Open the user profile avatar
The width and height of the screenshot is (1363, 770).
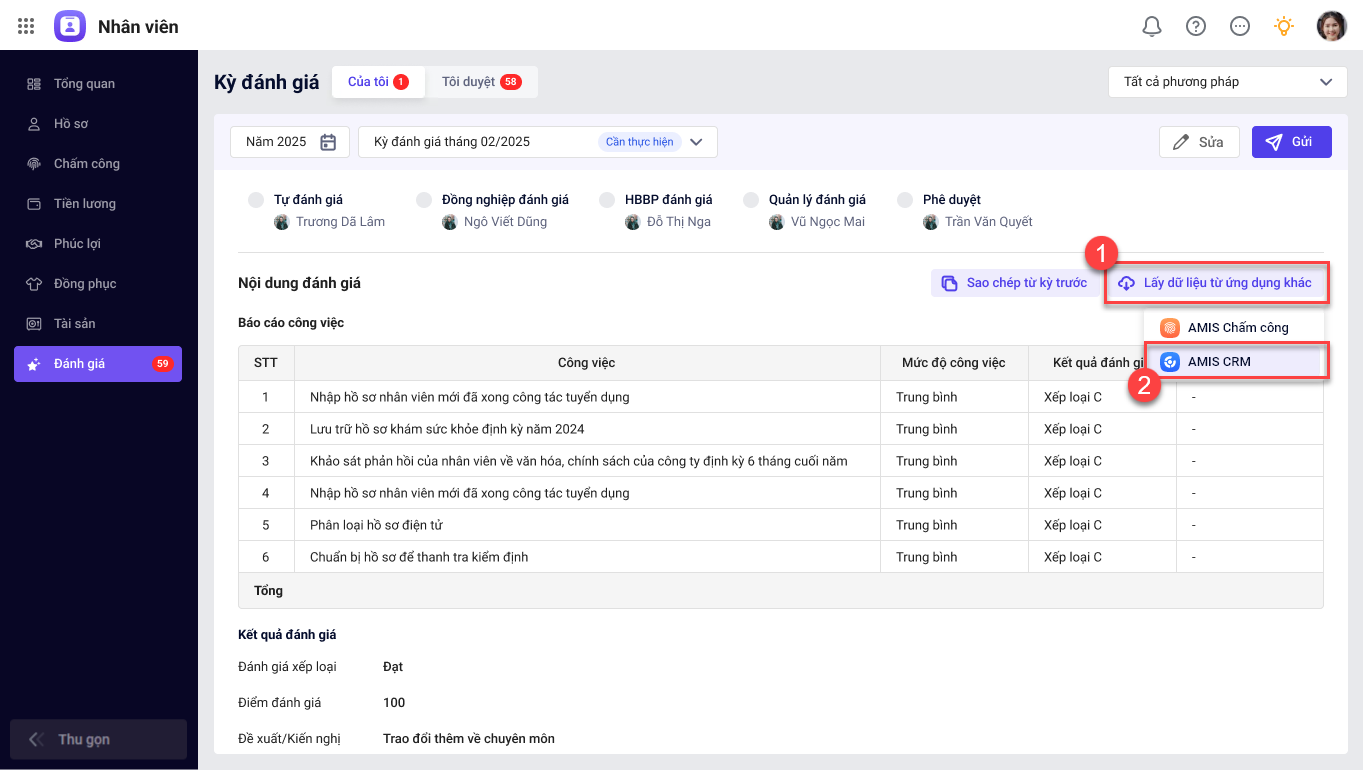(x=1331, y=26)
